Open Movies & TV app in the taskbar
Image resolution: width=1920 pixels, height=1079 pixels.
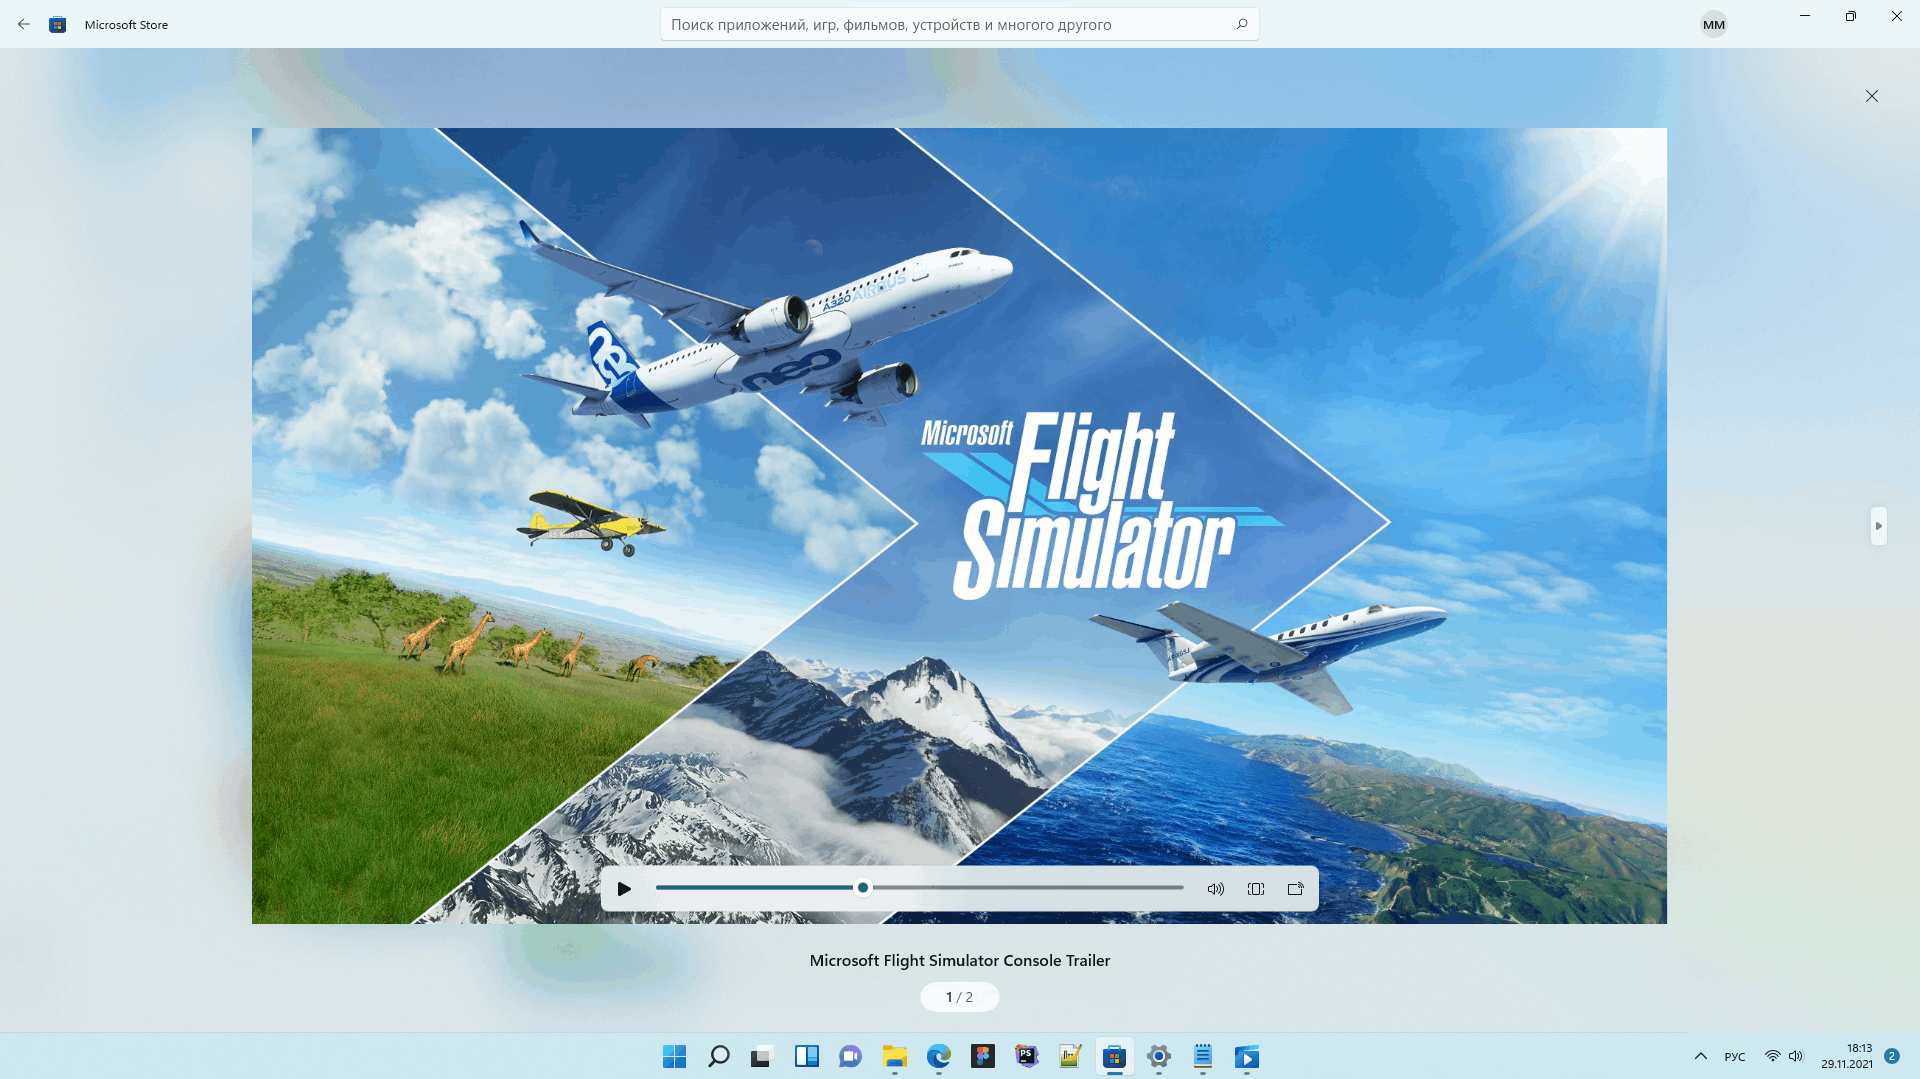(1246, 1056)
